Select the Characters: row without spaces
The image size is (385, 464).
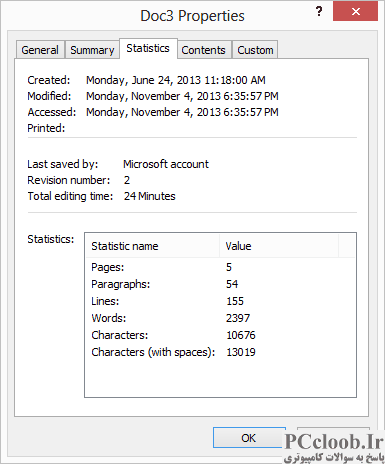click(x=221, y=335)
